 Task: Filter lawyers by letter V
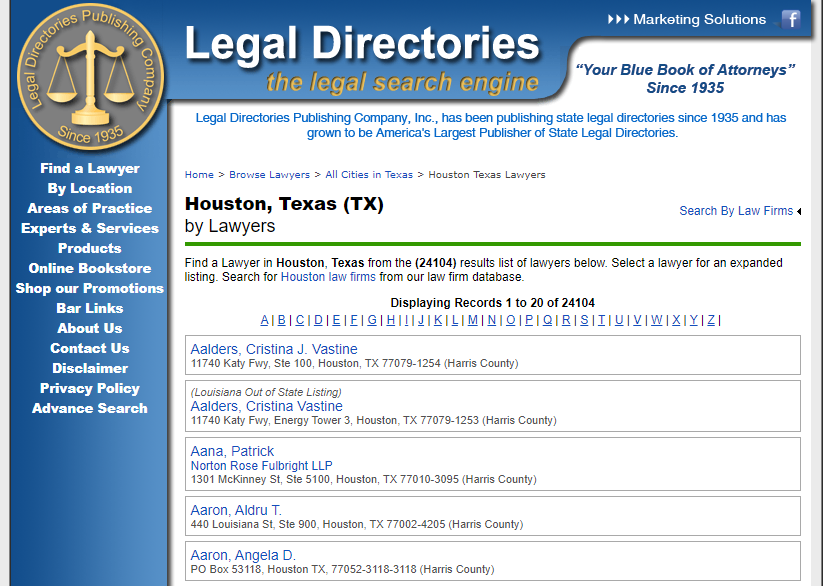pyautogui.click(x=637, y=320)
